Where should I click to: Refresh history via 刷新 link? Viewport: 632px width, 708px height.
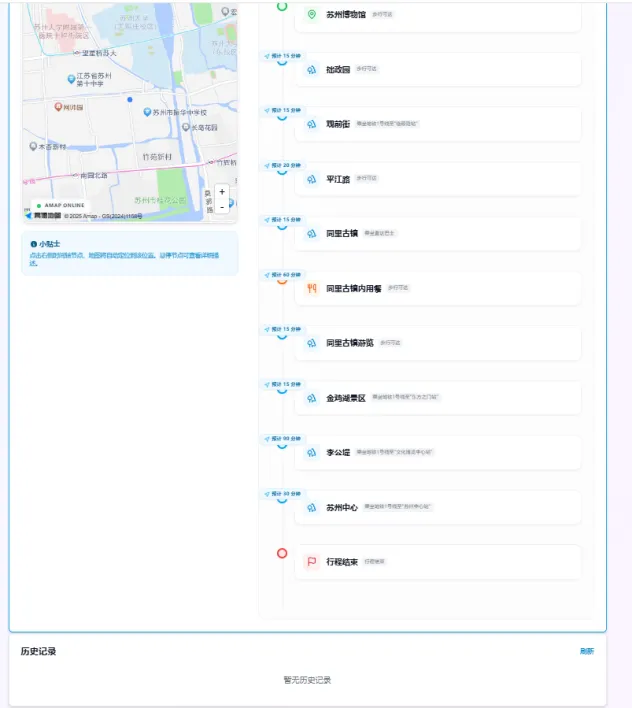(587, 651)
